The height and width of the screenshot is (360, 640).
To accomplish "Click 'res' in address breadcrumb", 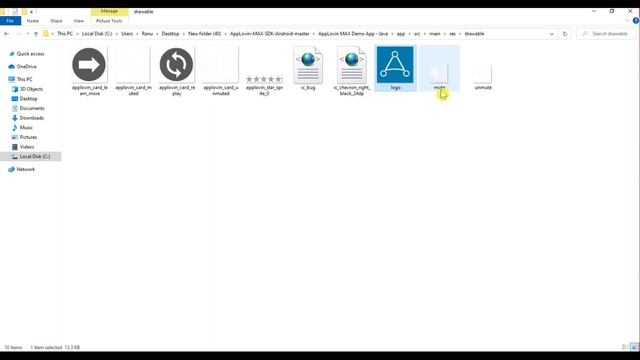I will (452, 34).
